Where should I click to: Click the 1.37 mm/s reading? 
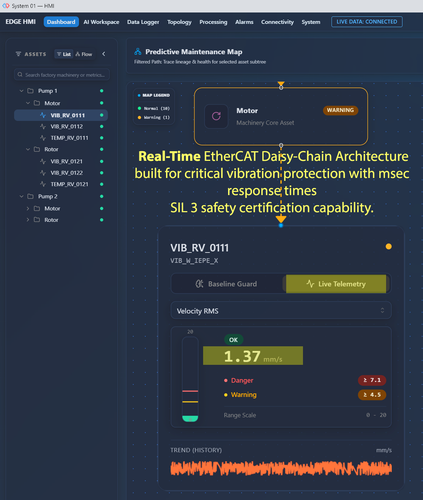[x=253, y=356]
